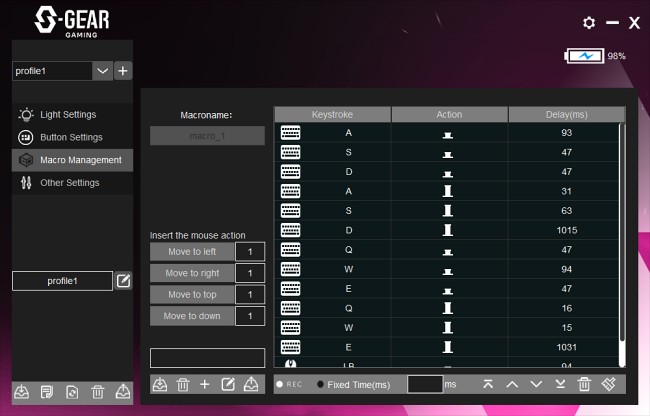Viewport: 650px width, 416px height.
Task: Click the Move to top value box
Action: 250,295
